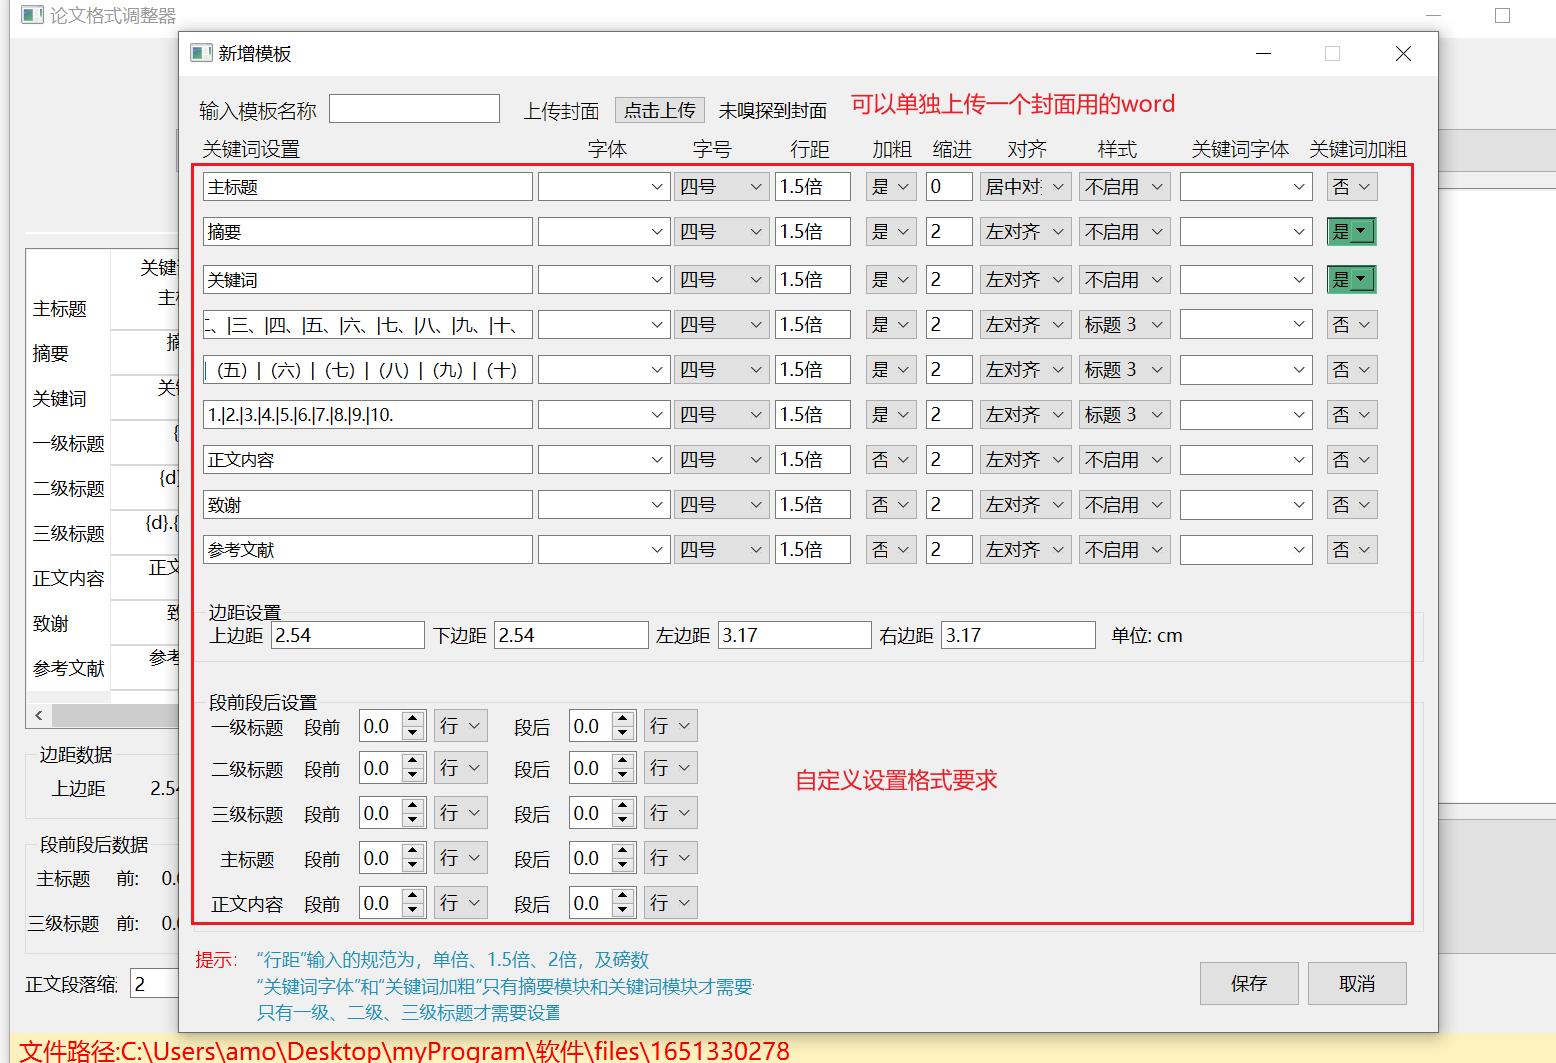Open bold dropdown in 二、|三、|四、 heading row

(891, 325)
